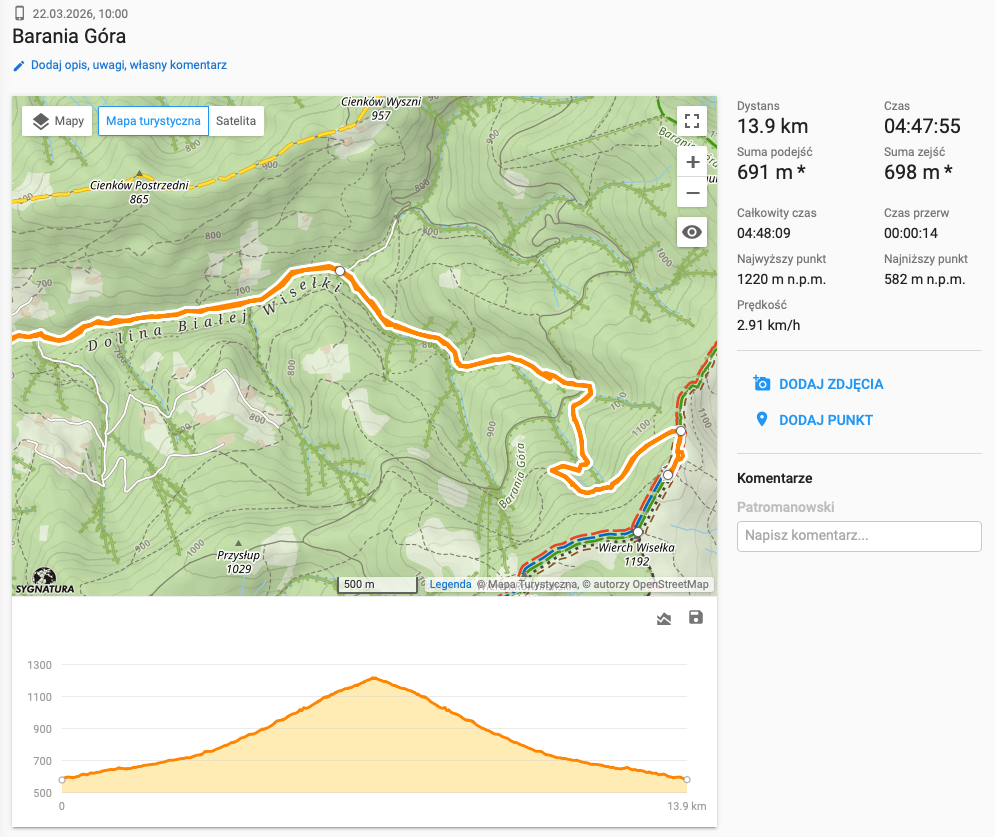Toggle map visibility eye icon
Image resolution: width=995 pixels, height=837 pixels.
tap(692, 233)
